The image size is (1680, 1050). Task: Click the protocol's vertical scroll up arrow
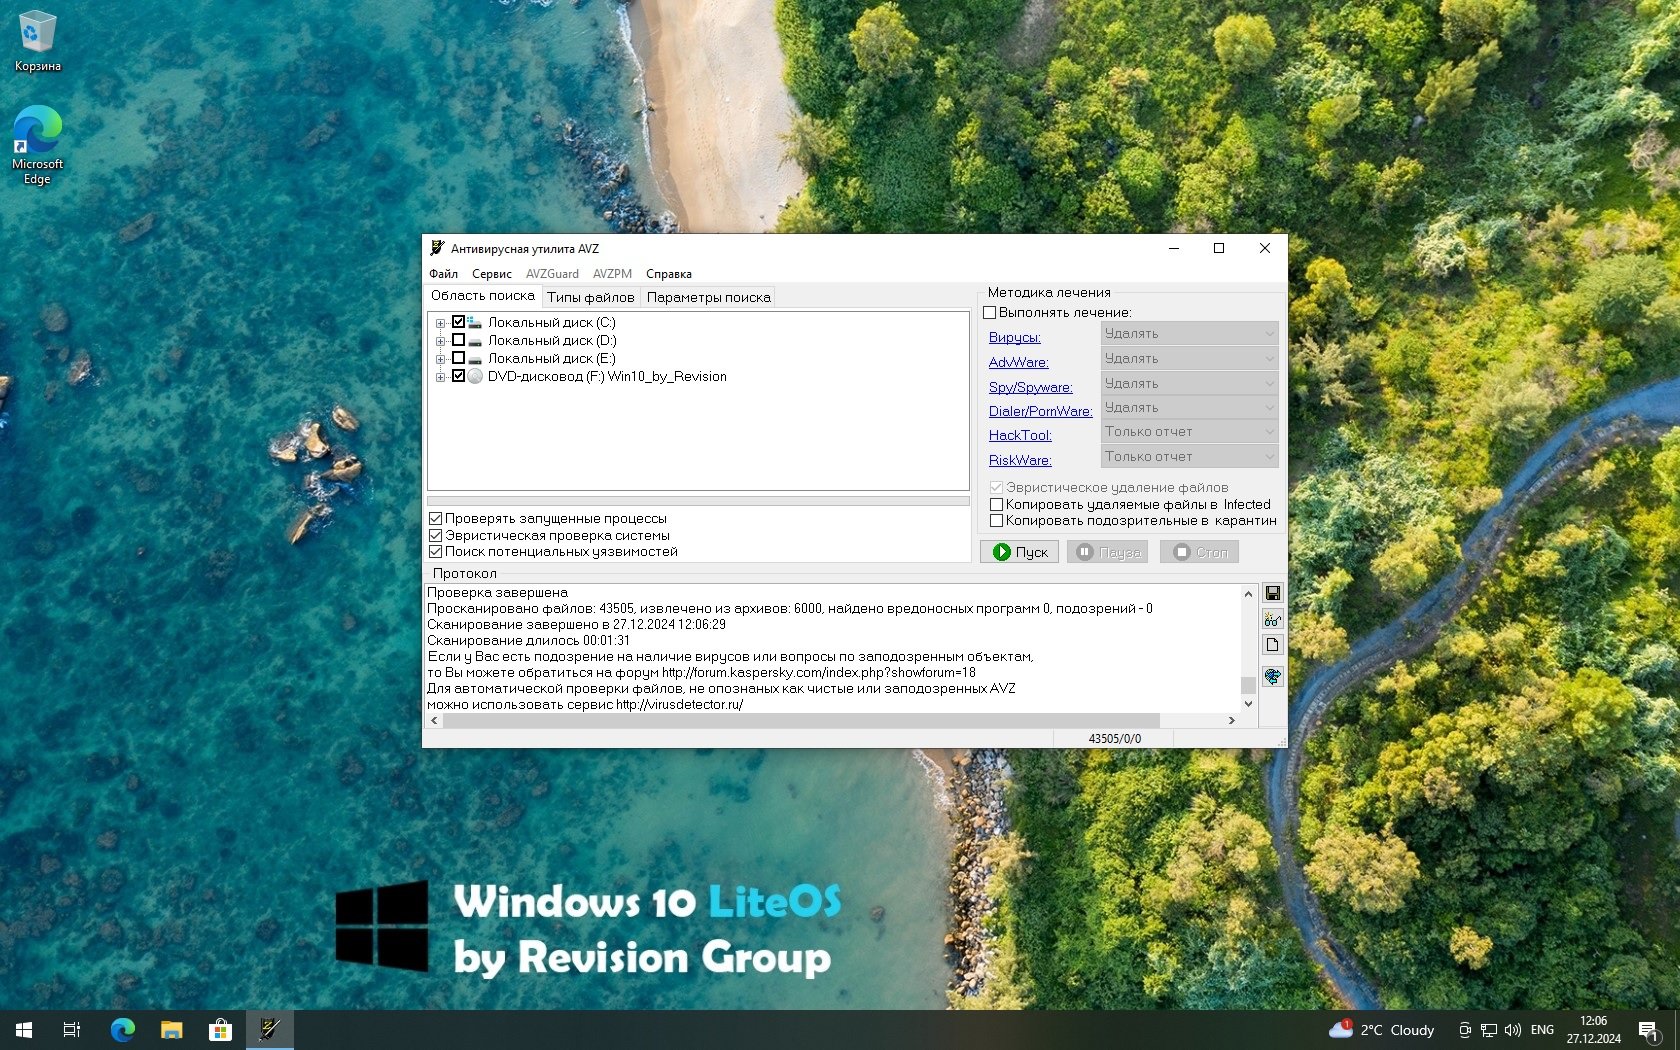pos(1248,594)
